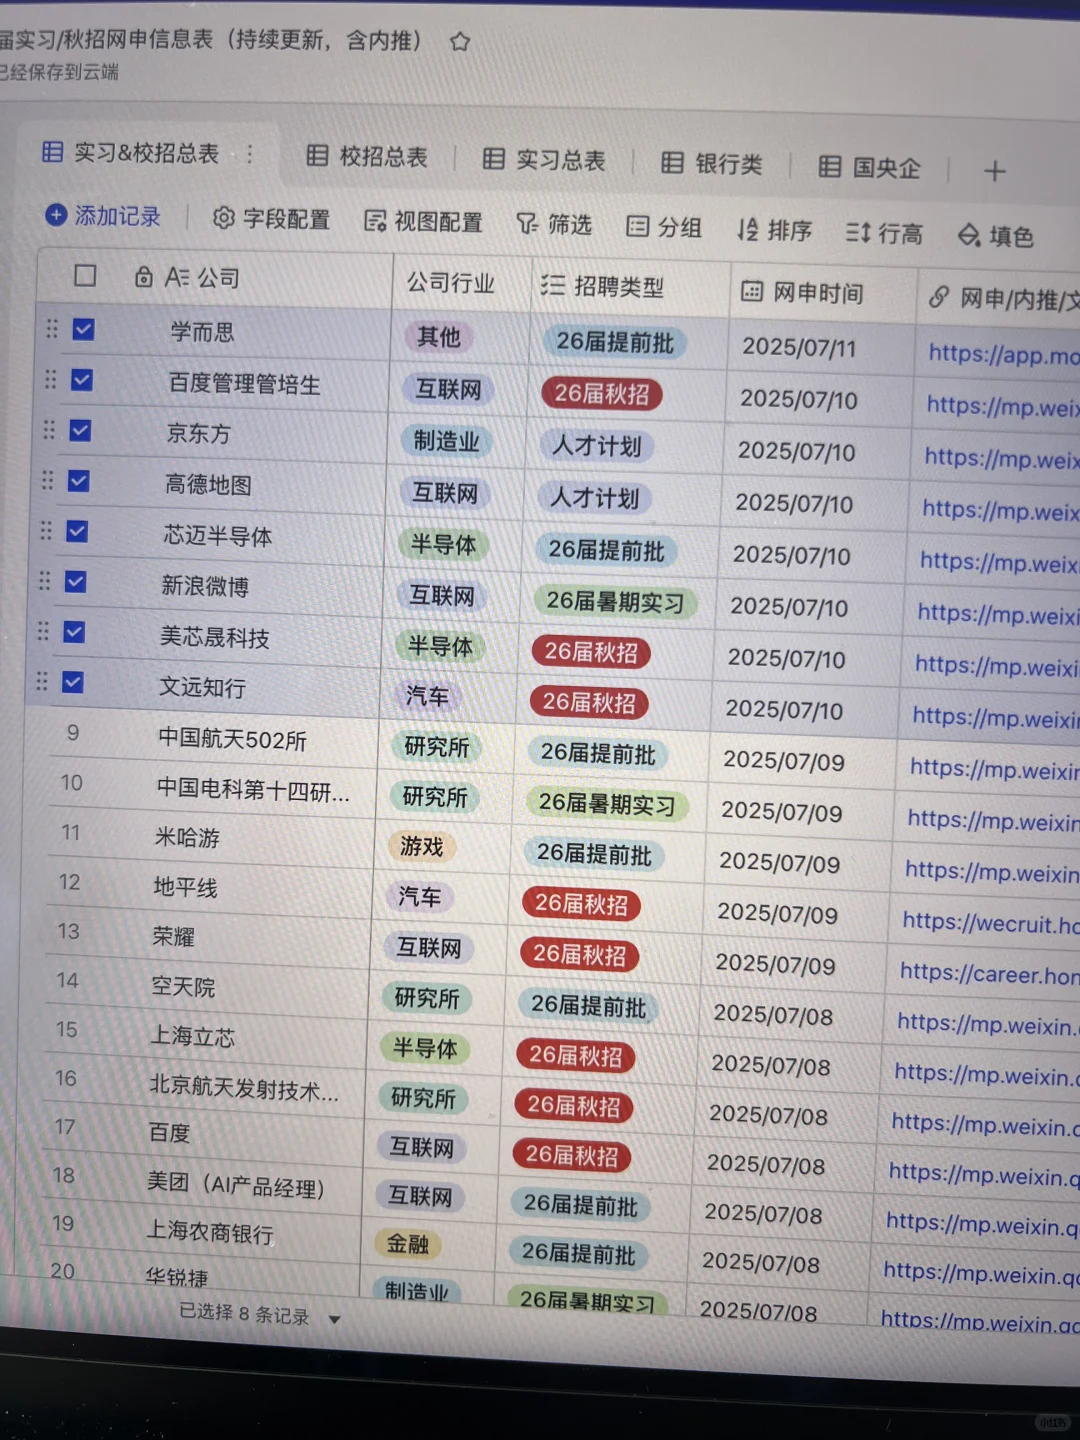
Task: Open the three-dot menu of 实习&校招总表 tab
Action: coord(250,154)
